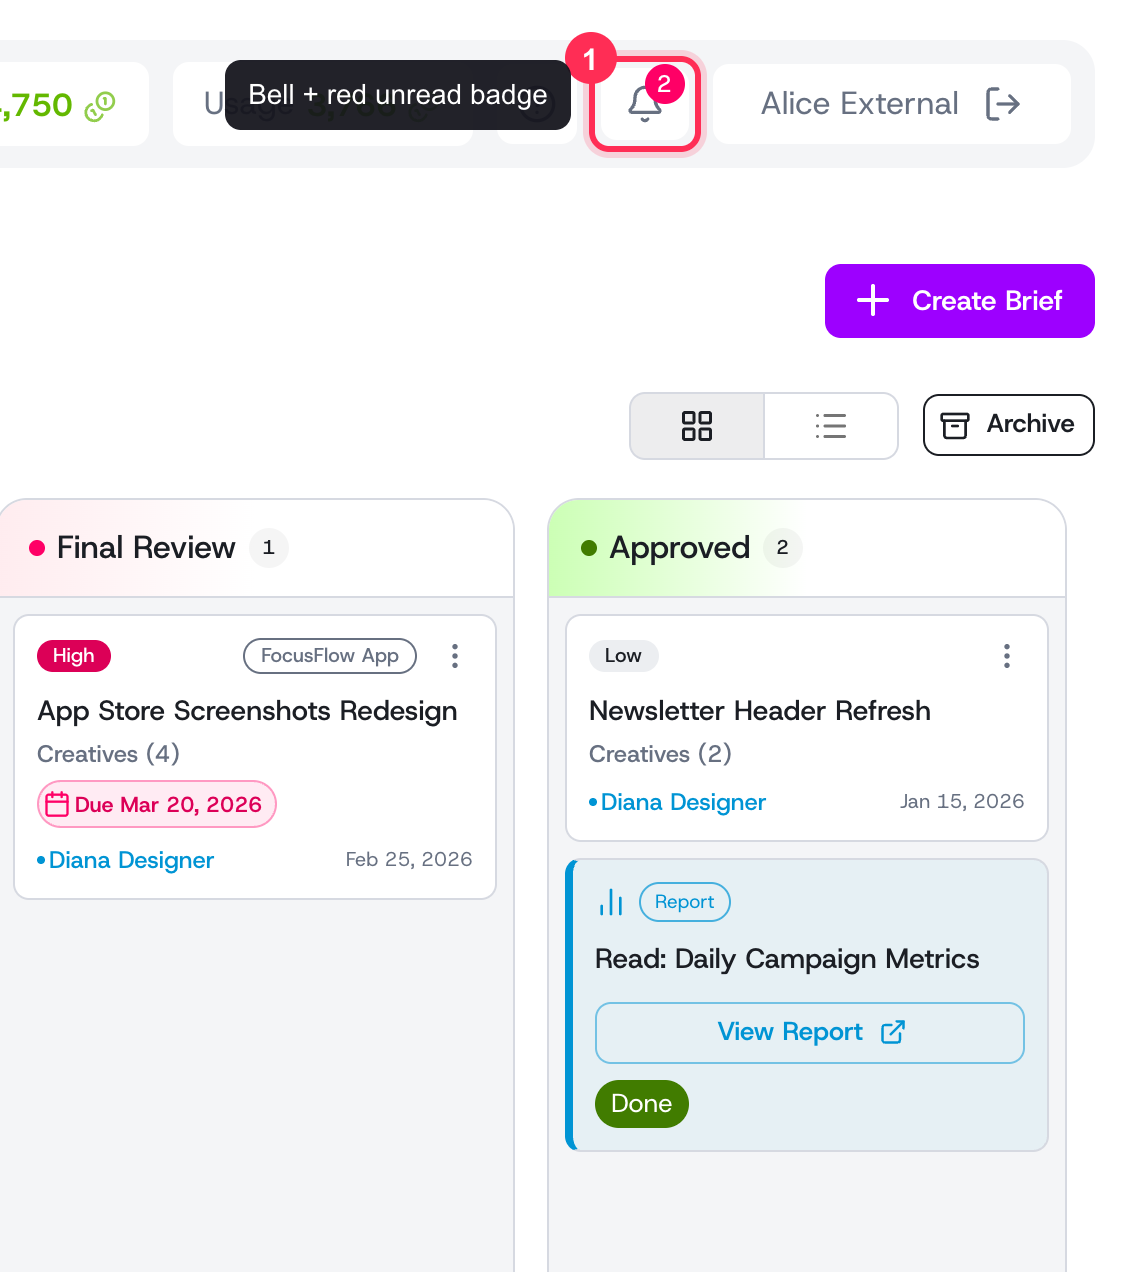The height and width of the screenshot is (1272, 1134).
Task: Click the green Done status badge
Action: pyautogui.click(x=642, y=1104)
